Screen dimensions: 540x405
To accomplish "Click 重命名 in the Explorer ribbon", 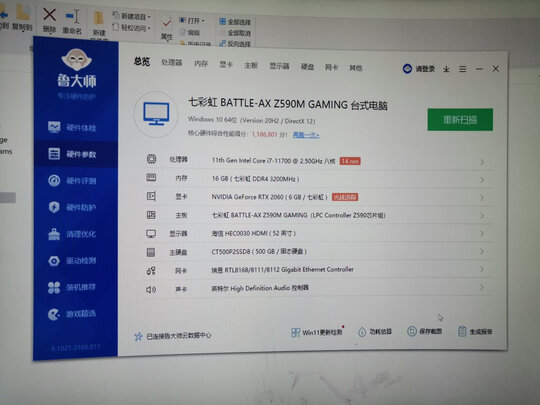I will (72, 22).
